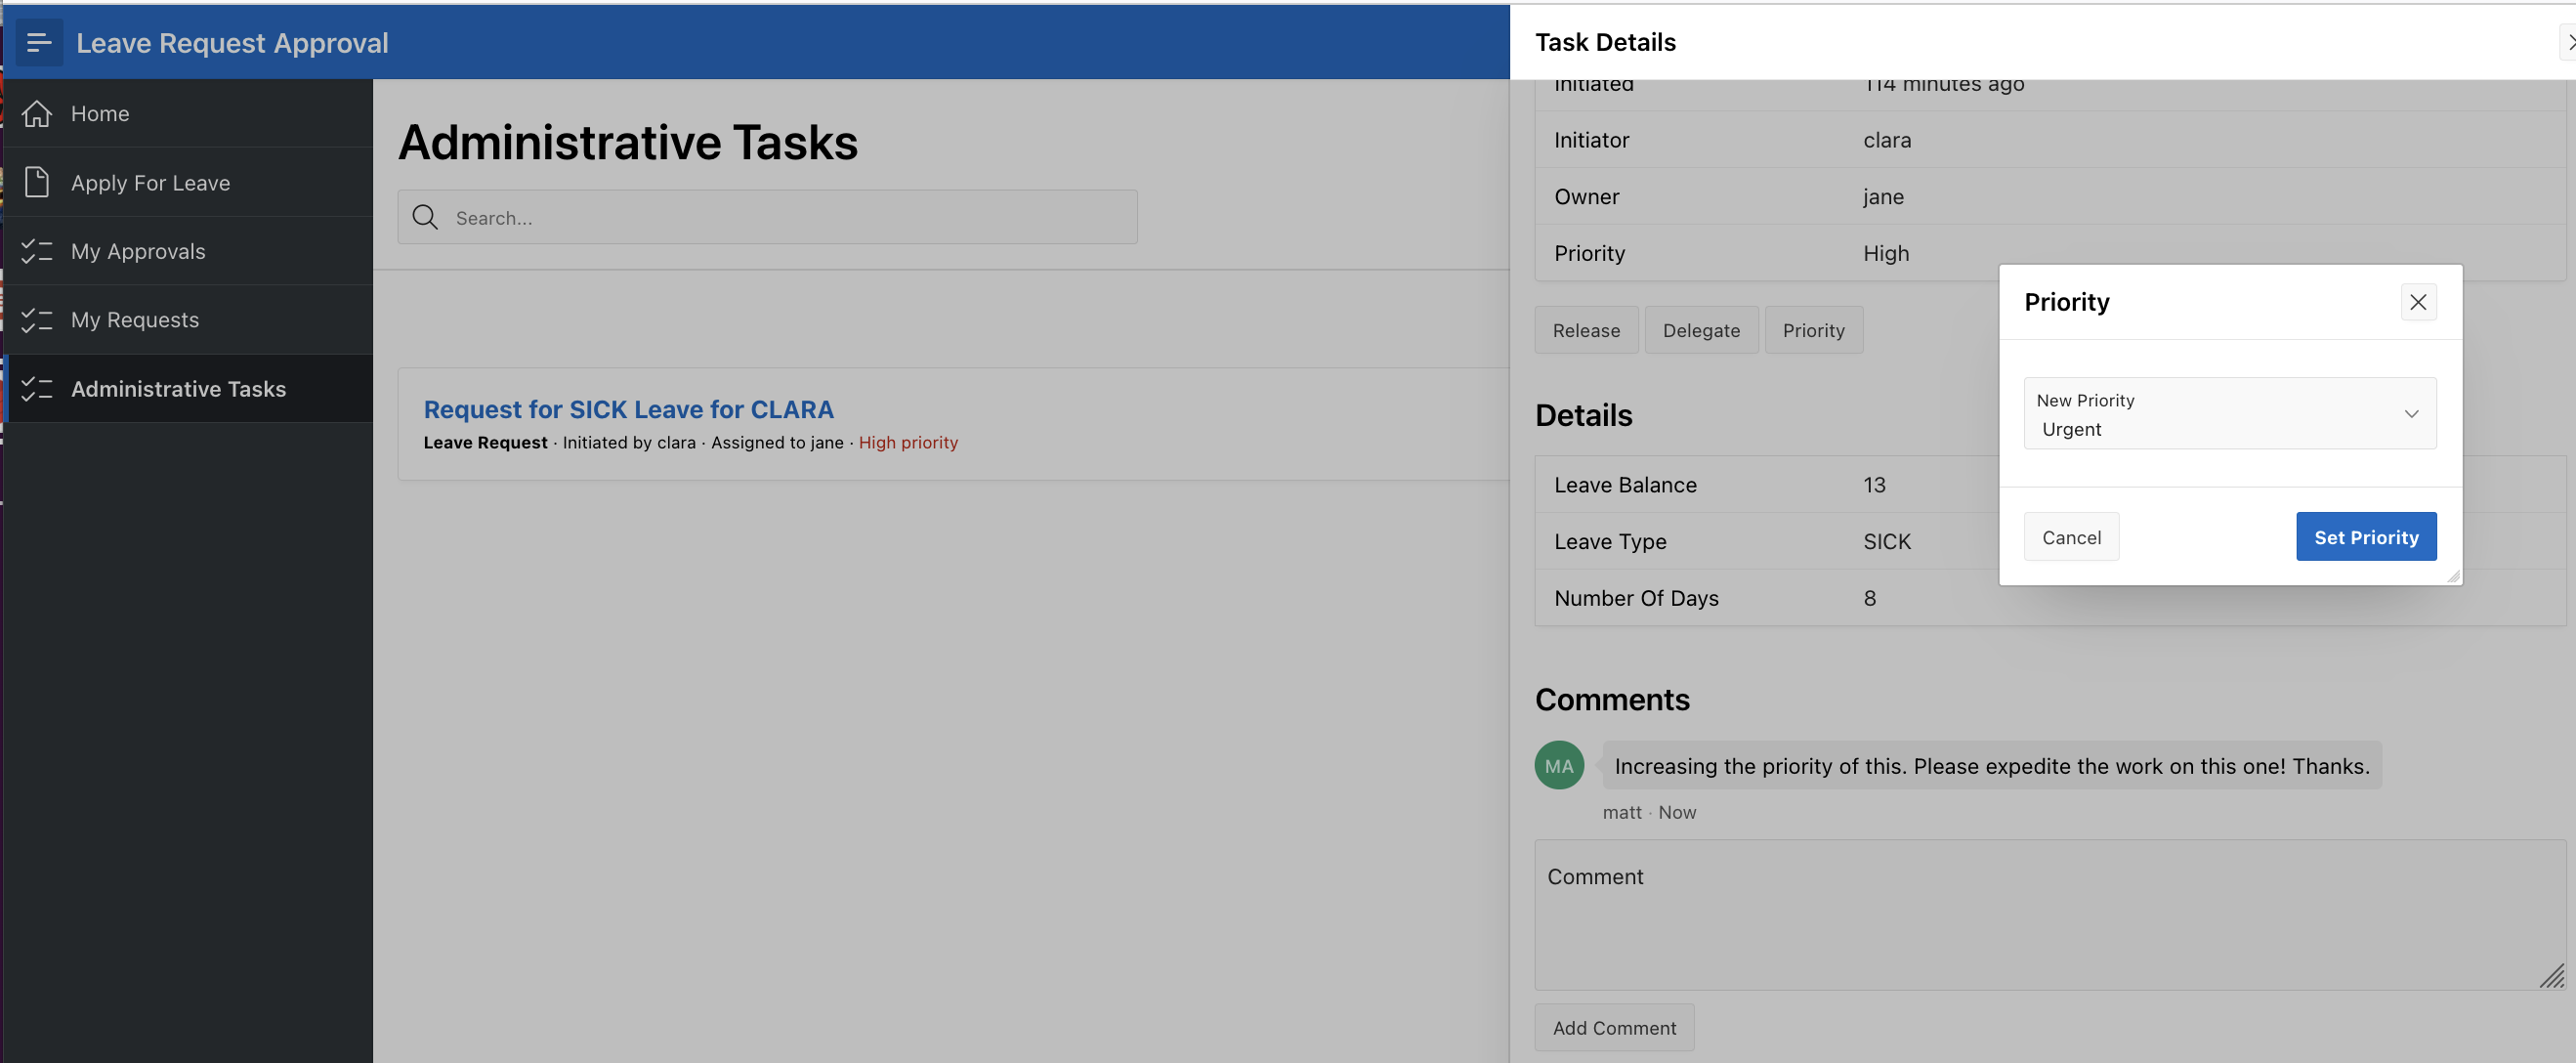2576x1063 pixels.
Task: Click the New Priority chevron arrow
Action: pyautogui.click(x=2411, y=414)
